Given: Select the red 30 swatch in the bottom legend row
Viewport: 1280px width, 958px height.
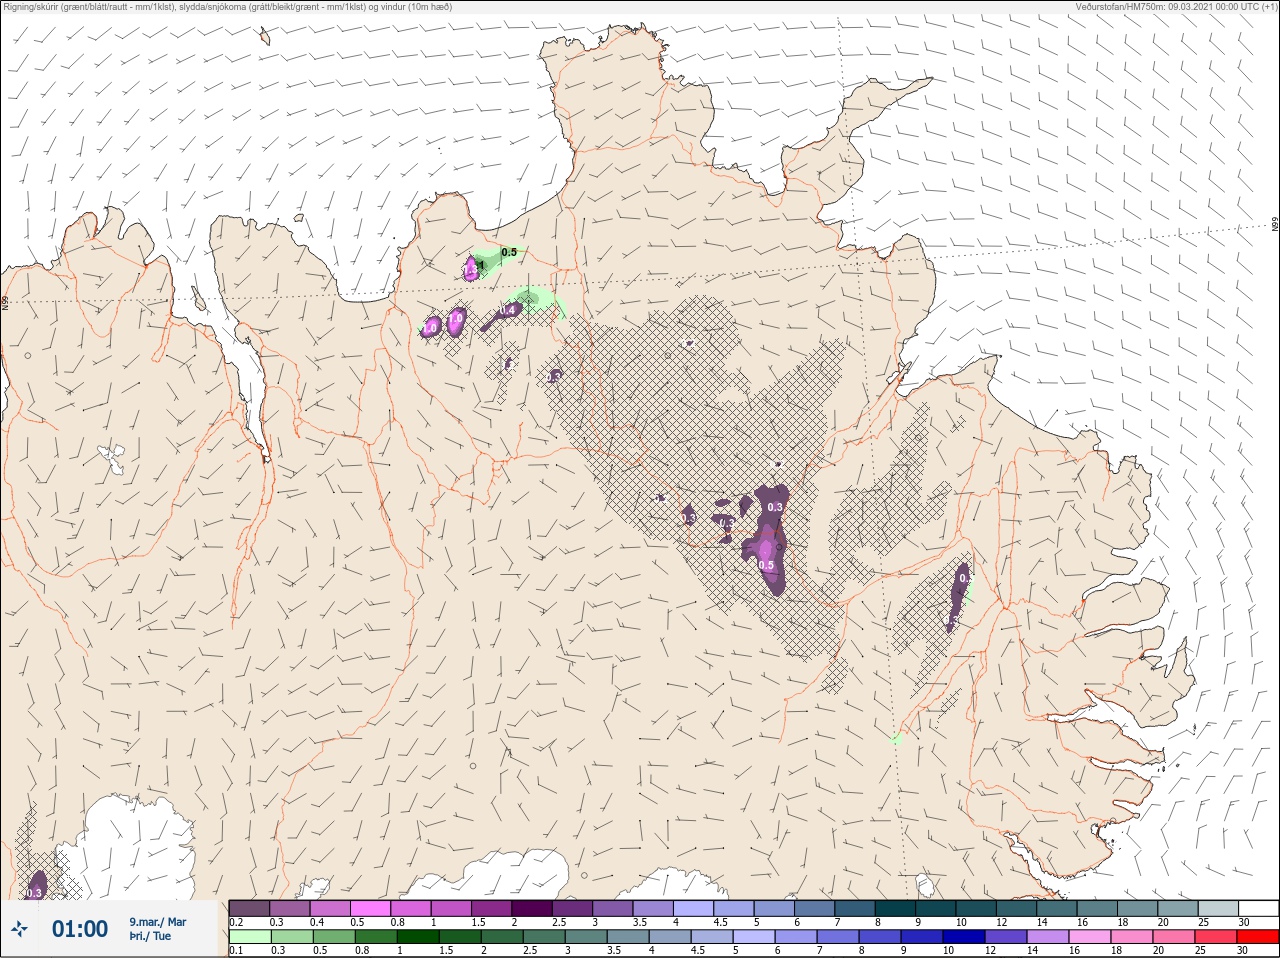Looking at the screenshot, I should (1257, 937).
